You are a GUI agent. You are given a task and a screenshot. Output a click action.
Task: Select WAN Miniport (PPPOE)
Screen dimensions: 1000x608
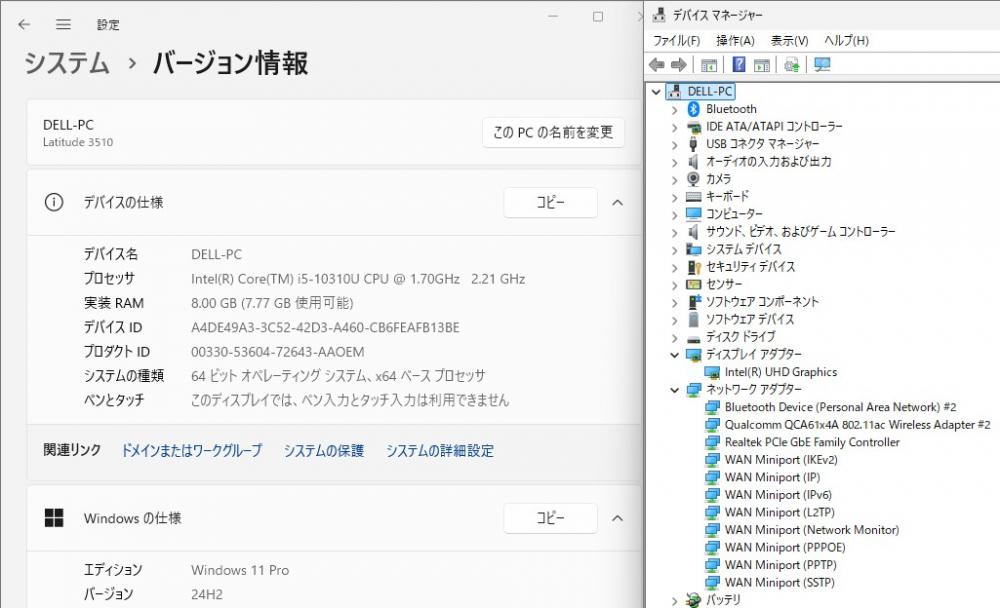pos(784,547)
